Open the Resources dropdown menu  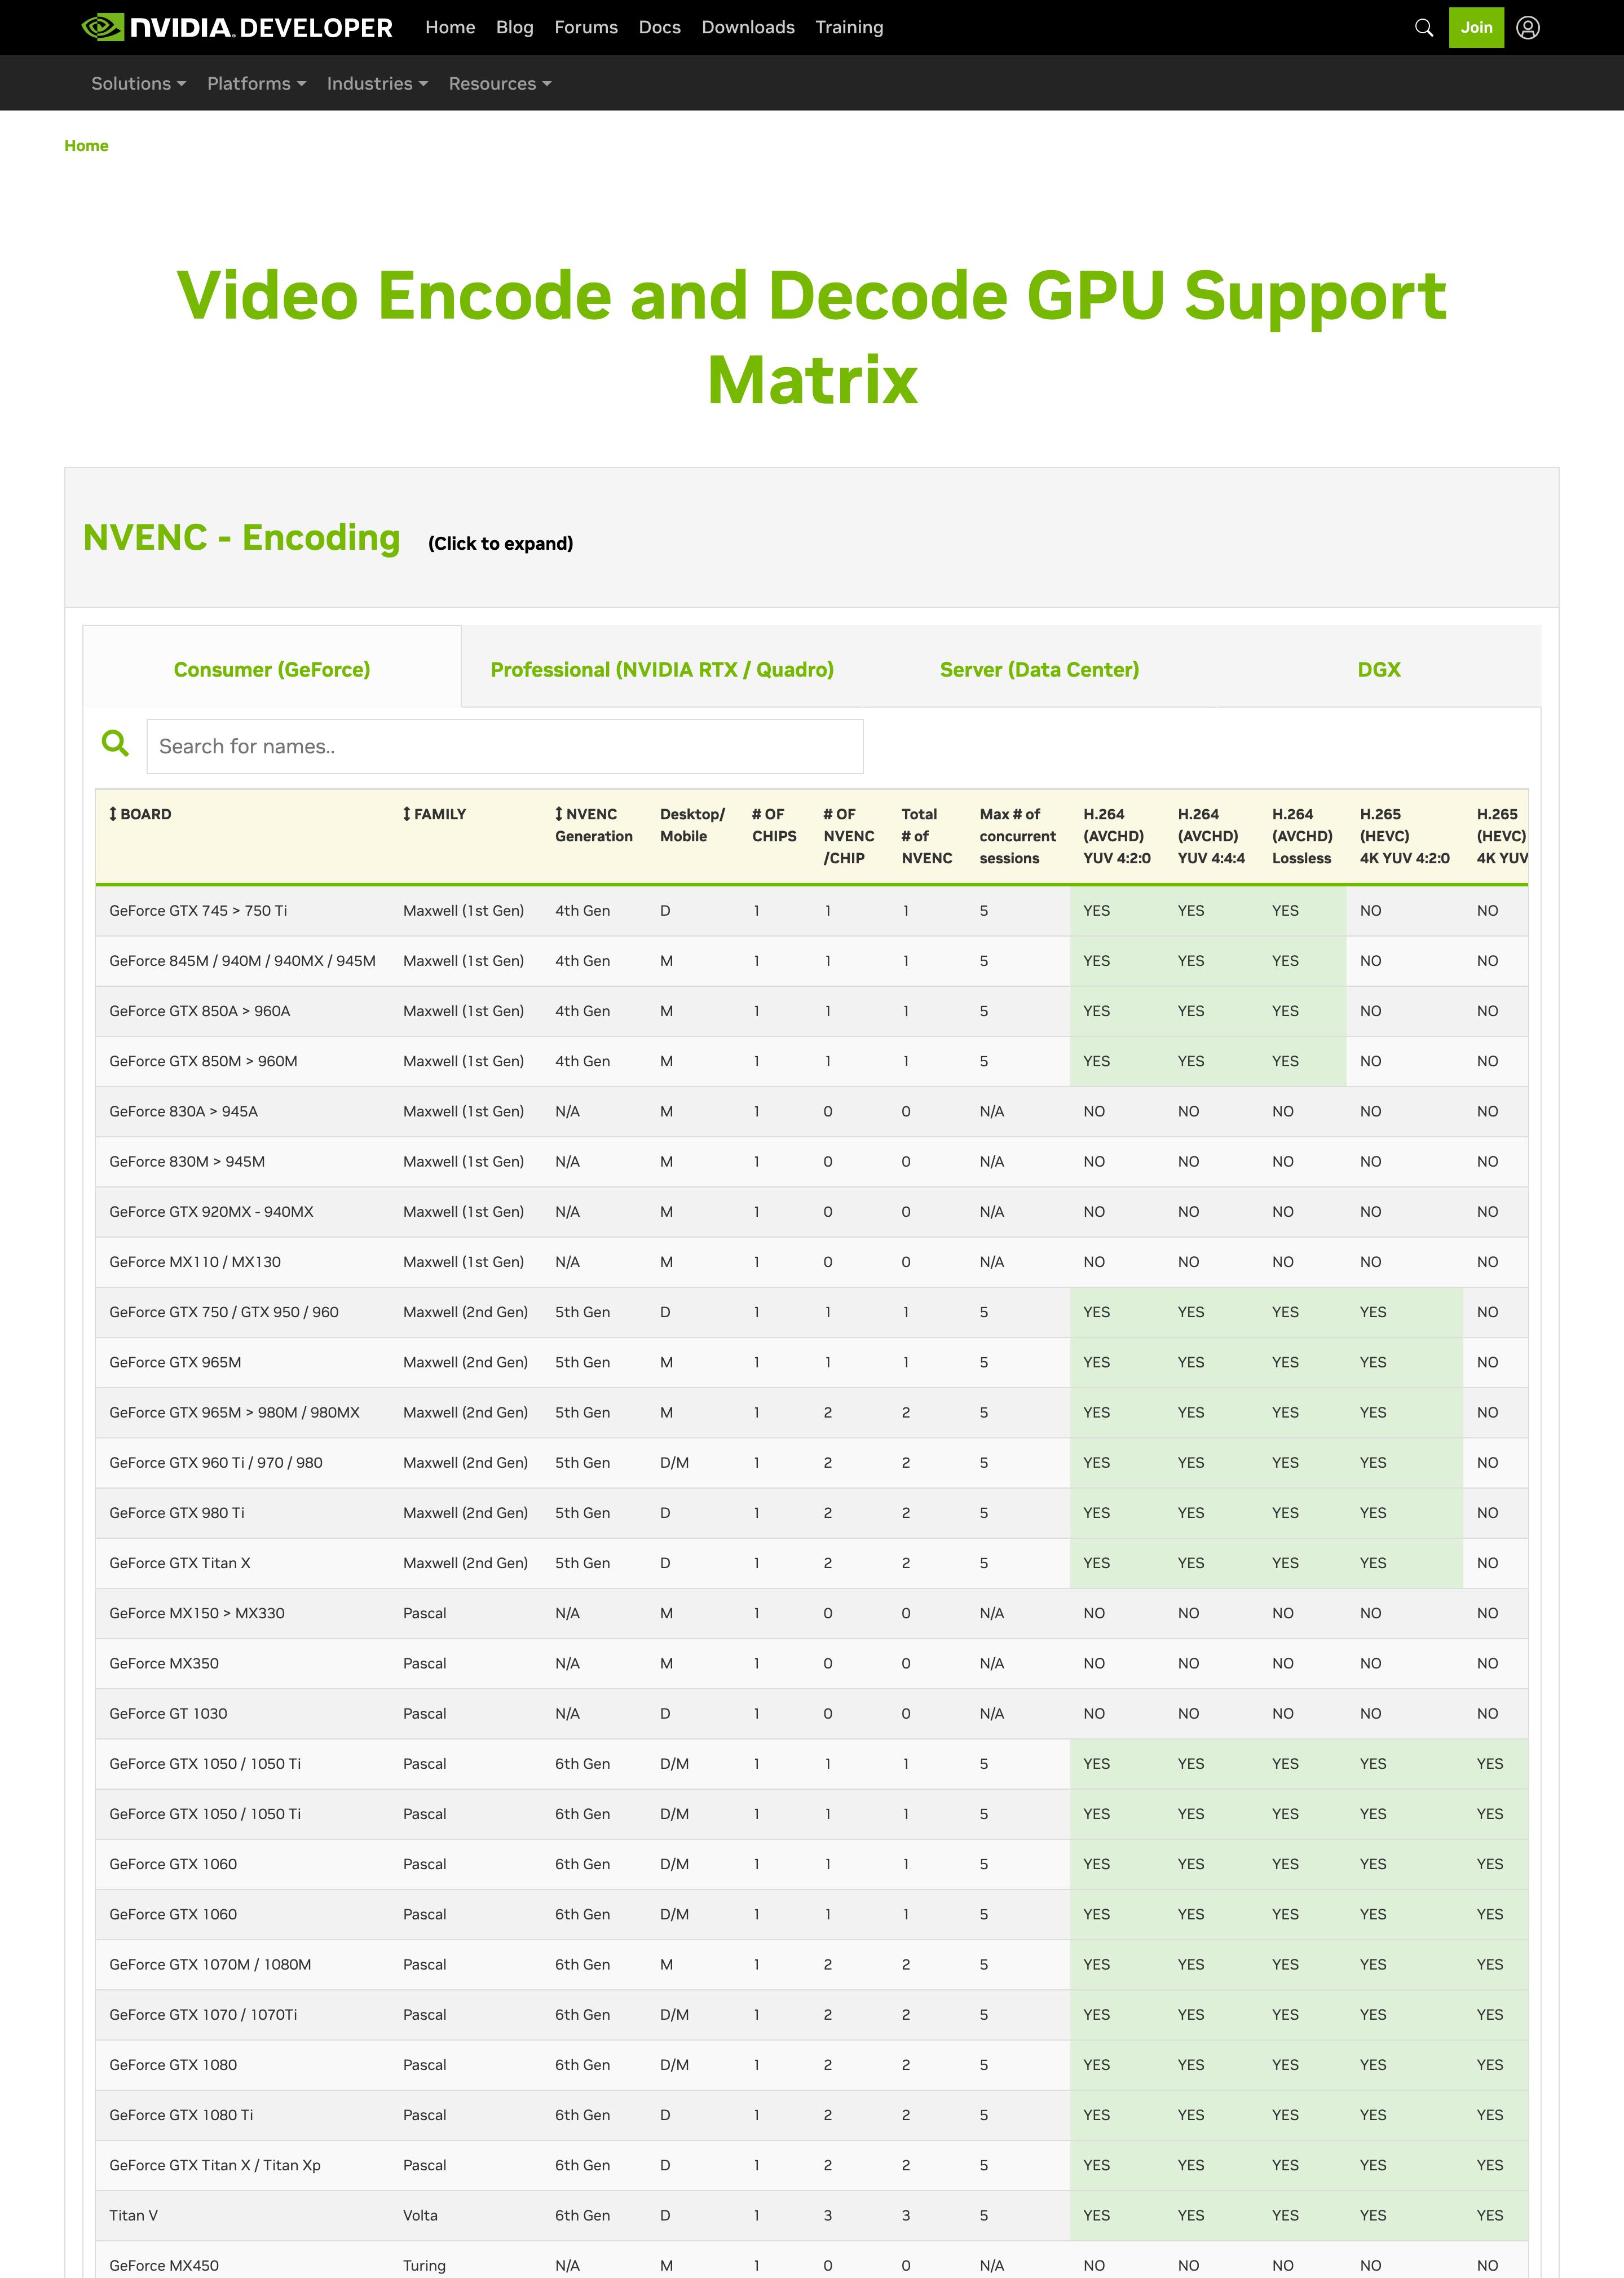pos(499,84)
